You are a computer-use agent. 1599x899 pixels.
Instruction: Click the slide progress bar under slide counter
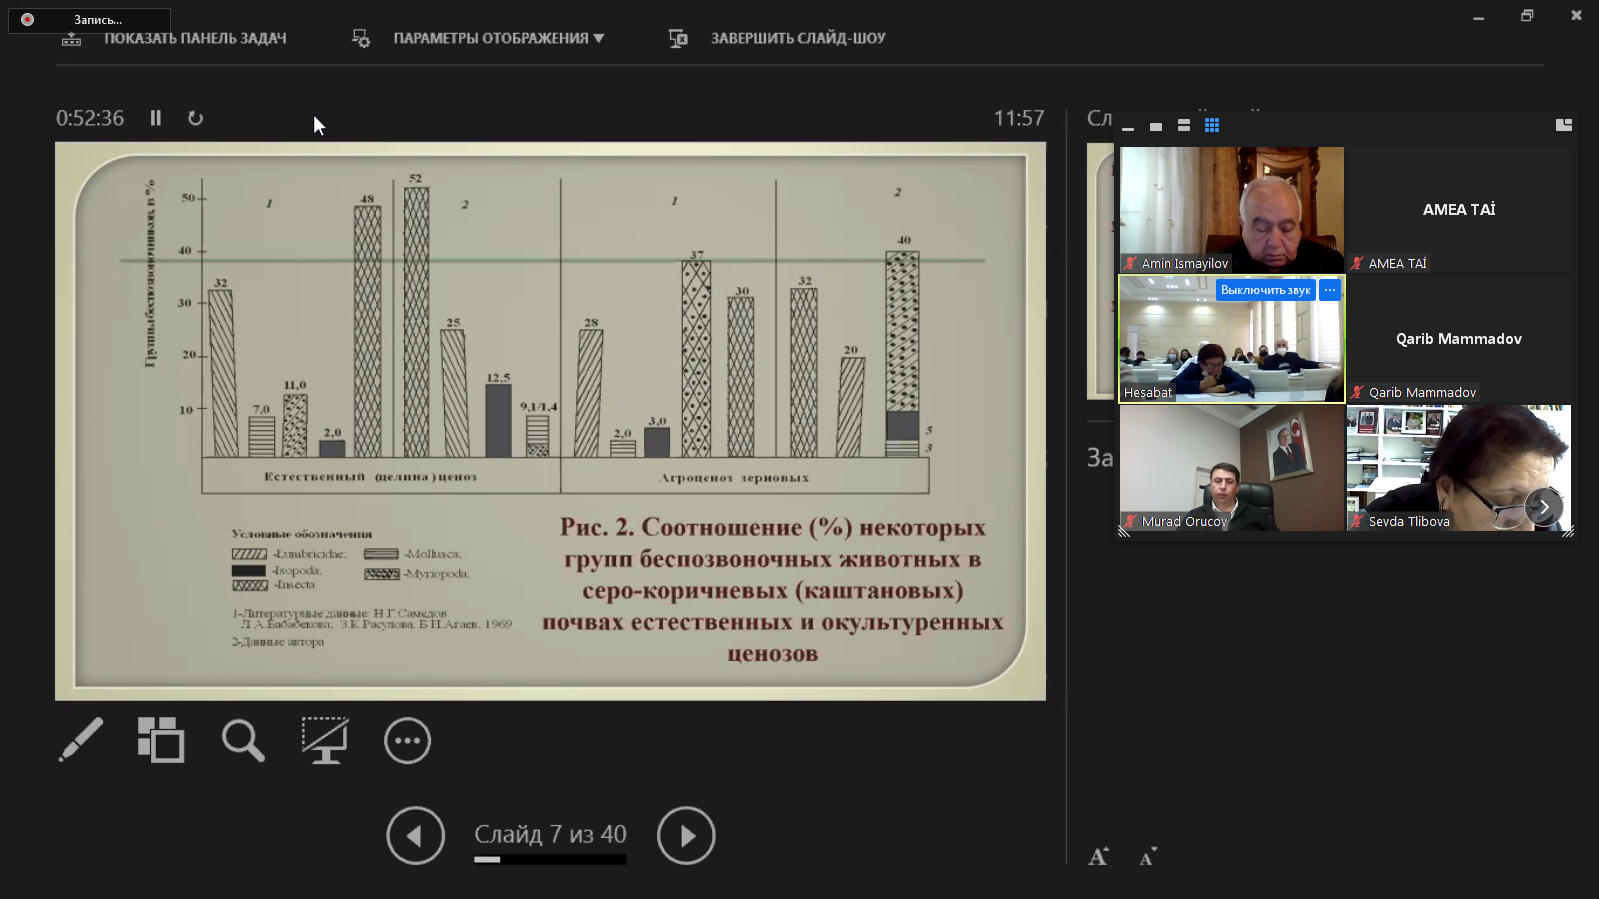550,859
